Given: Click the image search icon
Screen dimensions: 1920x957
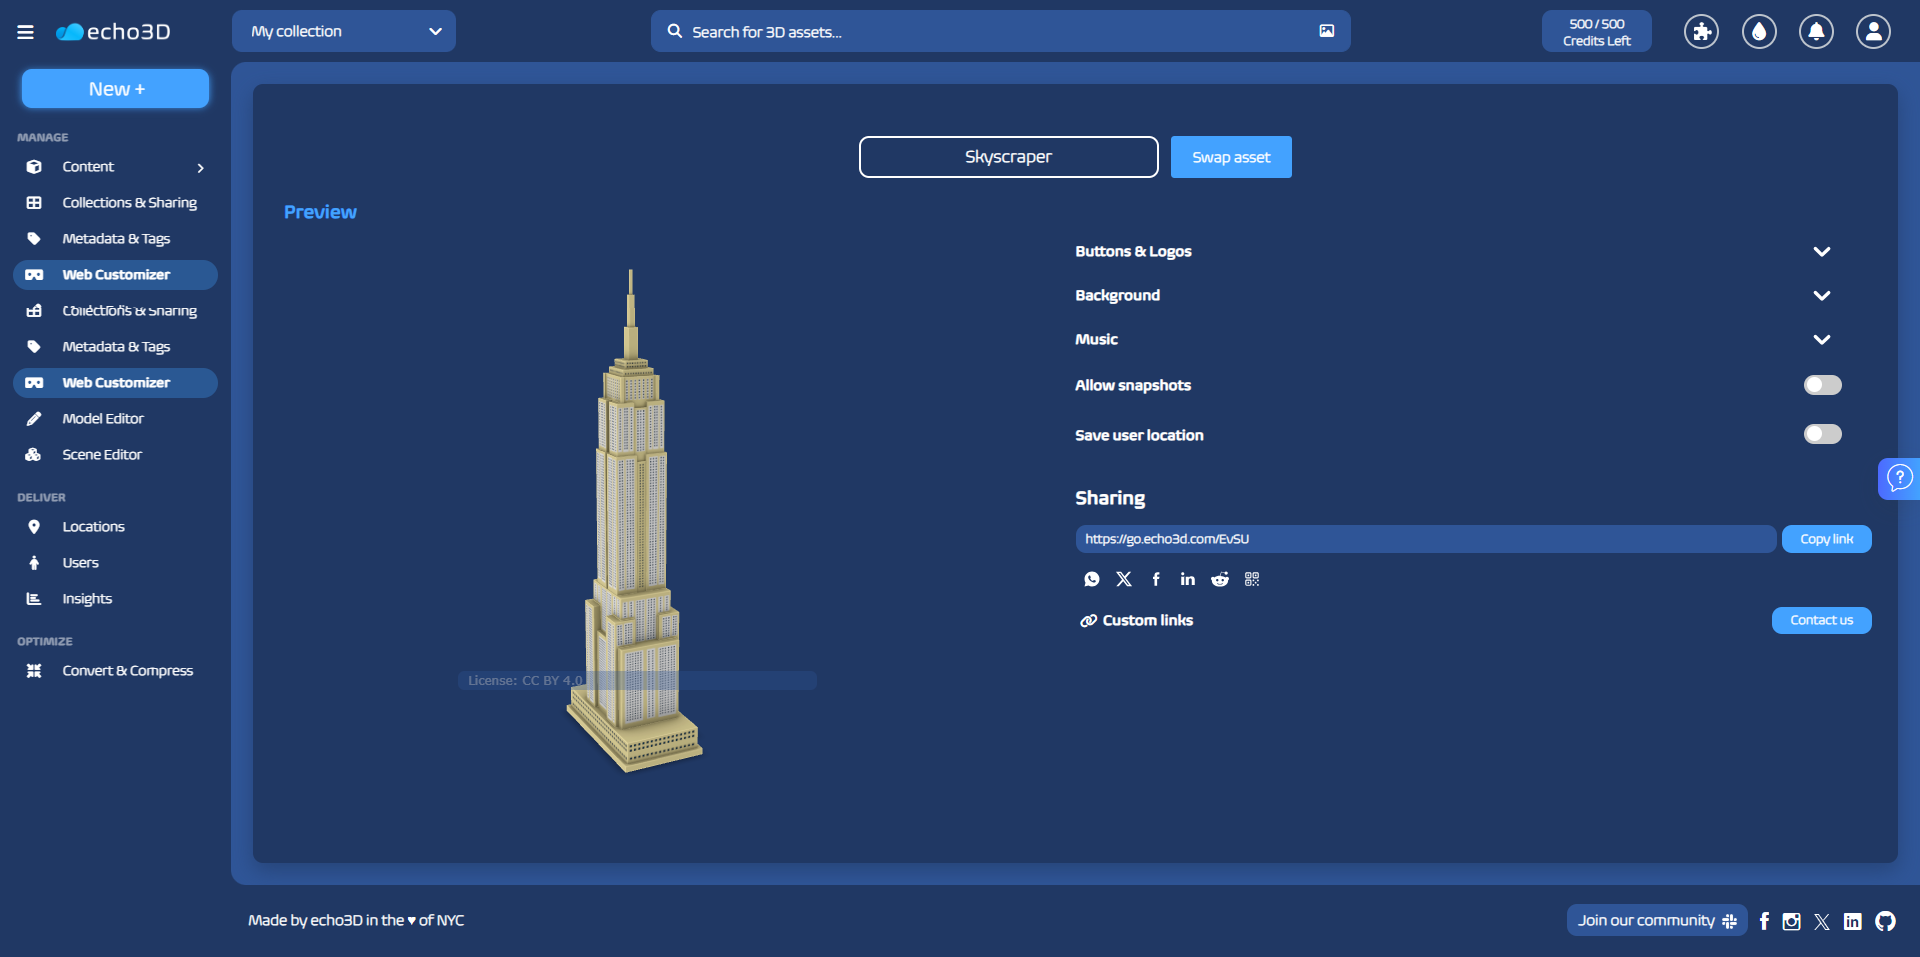Looking at the screenshot, I should pyautogui.click(x=1326, y=31).
